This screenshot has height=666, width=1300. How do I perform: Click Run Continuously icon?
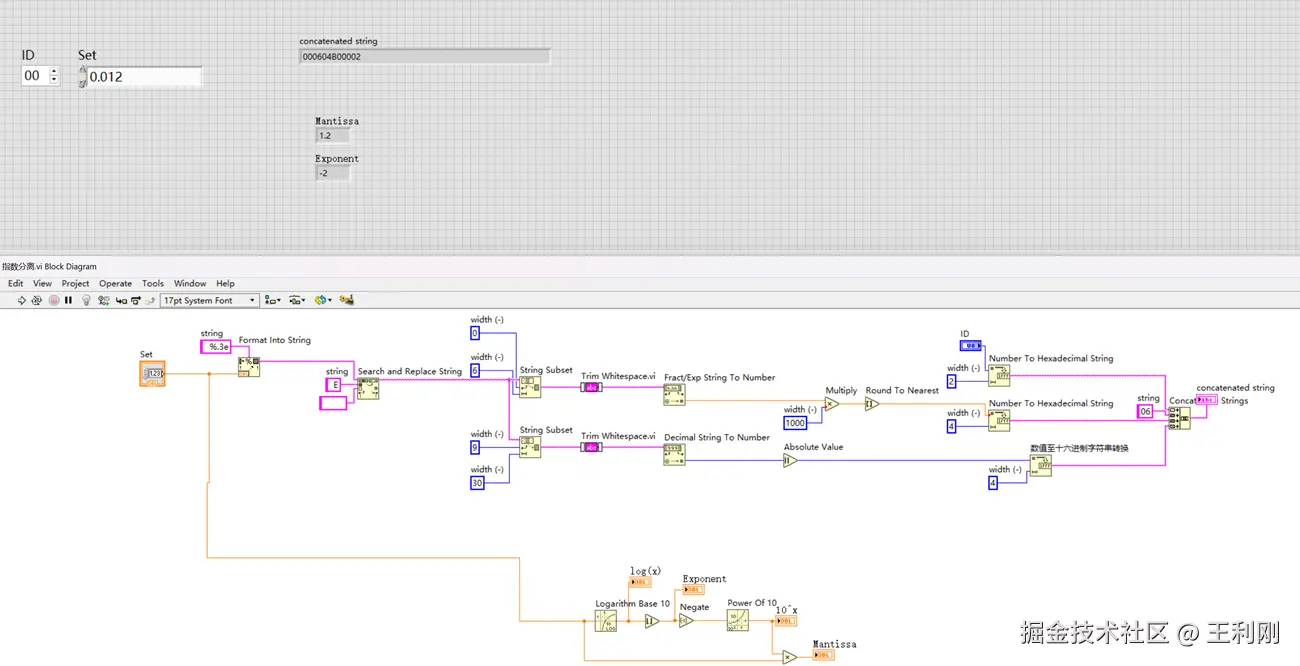tap(36, 300)
